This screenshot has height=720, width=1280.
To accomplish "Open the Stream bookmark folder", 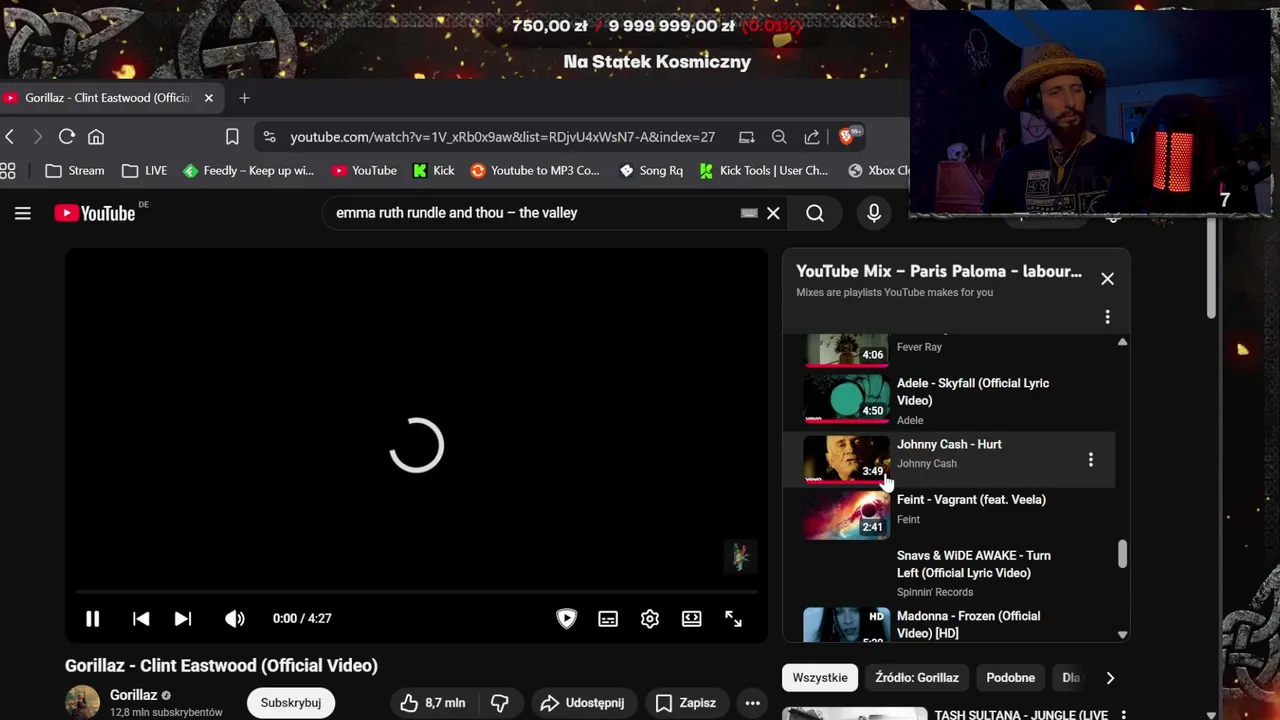I will pyautogui.click(x=75, y=171).
